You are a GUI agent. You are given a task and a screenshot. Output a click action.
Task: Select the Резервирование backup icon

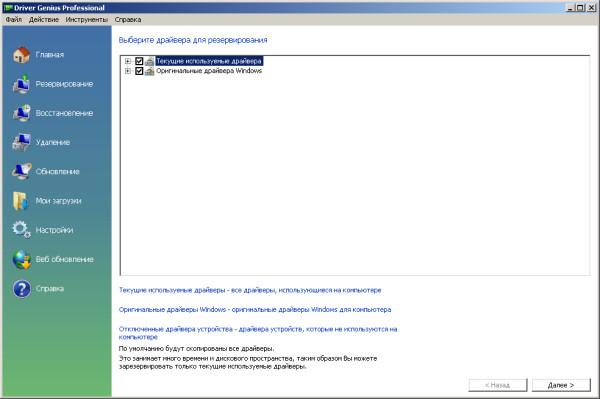[x=21, y=84]
